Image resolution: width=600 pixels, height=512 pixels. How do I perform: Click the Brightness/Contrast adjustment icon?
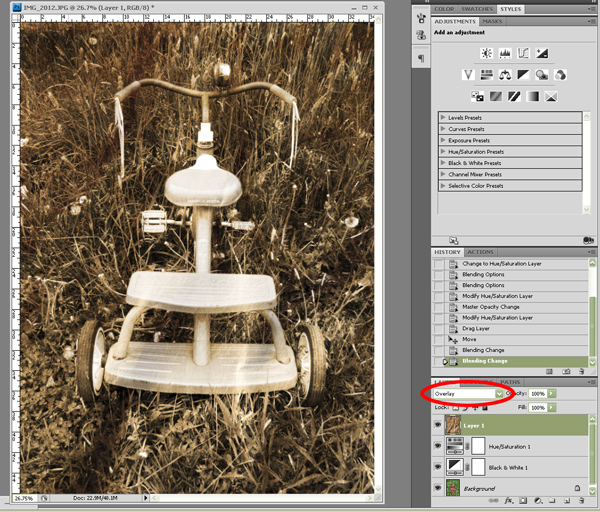coord(486,53)
